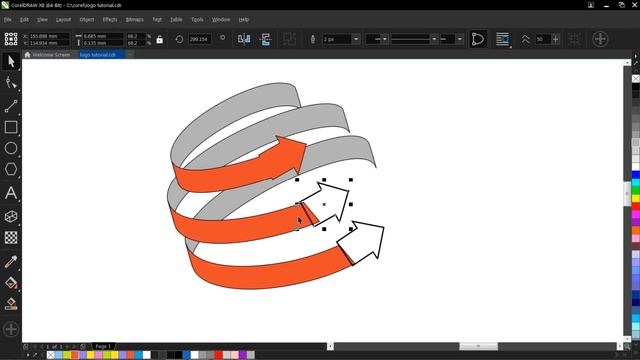
Task: Click the horizontal scrollbar thumb
Action: (478, 346)
